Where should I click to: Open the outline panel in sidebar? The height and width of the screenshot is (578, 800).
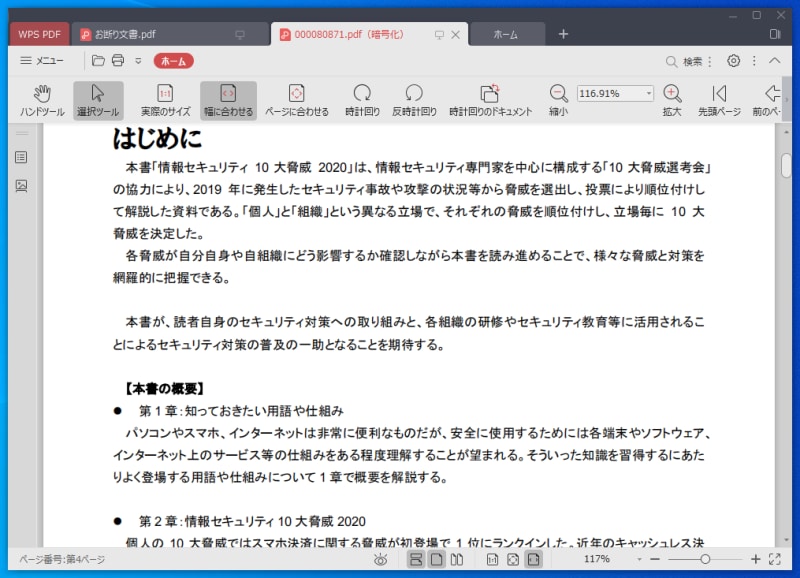tap(21, 157)
